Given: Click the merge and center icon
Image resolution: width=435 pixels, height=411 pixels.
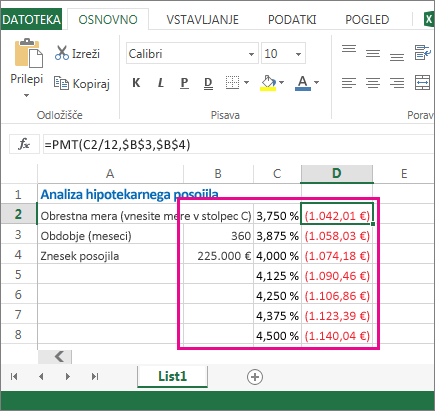Looking at the screenshot, I should (422, 82).
